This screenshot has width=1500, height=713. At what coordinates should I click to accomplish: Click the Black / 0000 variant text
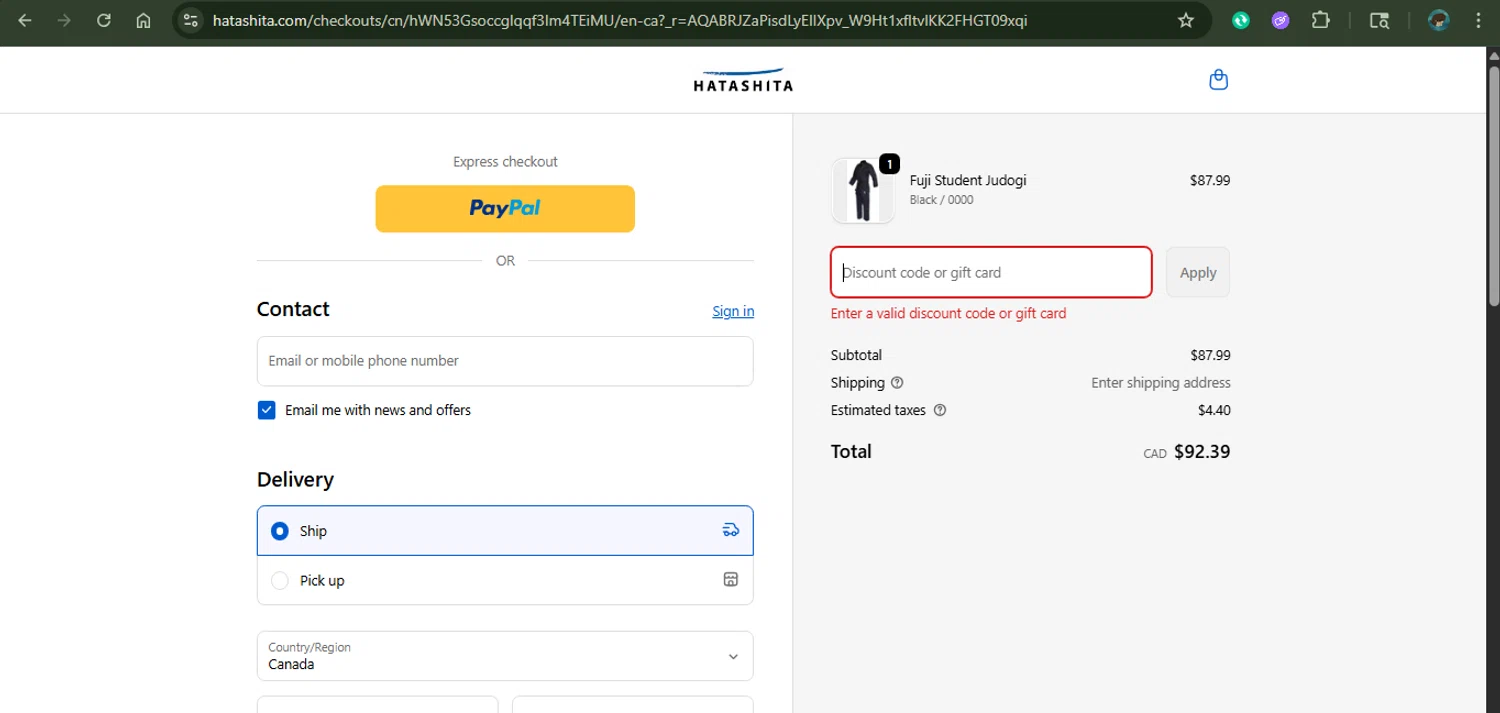pyautogui.click(x=941, y=200)
